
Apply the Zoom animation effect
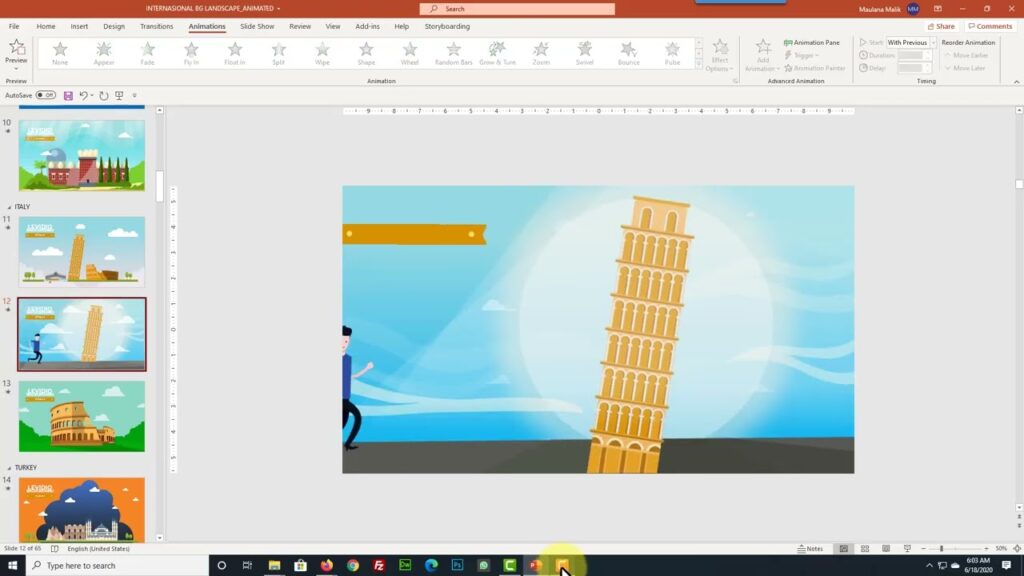pyautogui.click(x=541, y=54)
